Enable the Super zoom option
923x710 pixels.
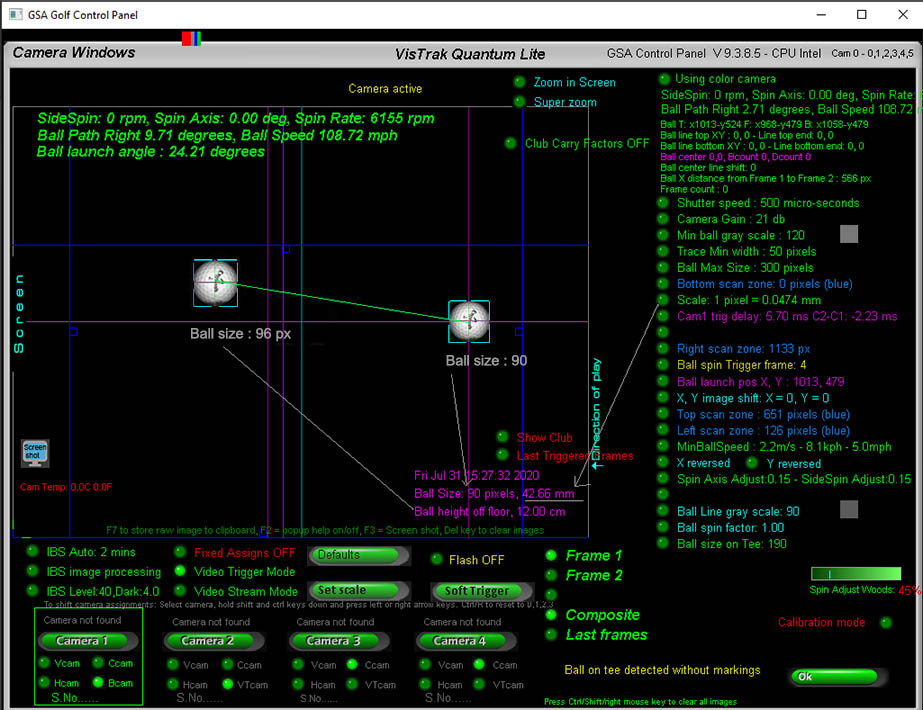click(519, 102)
